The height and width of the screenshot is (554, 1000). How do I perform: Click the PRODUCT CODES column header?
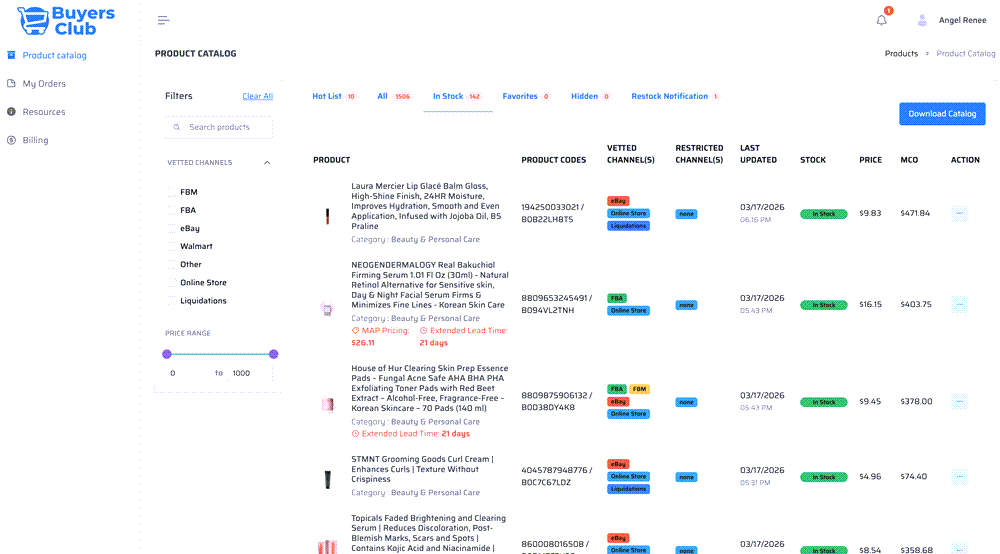554,160
